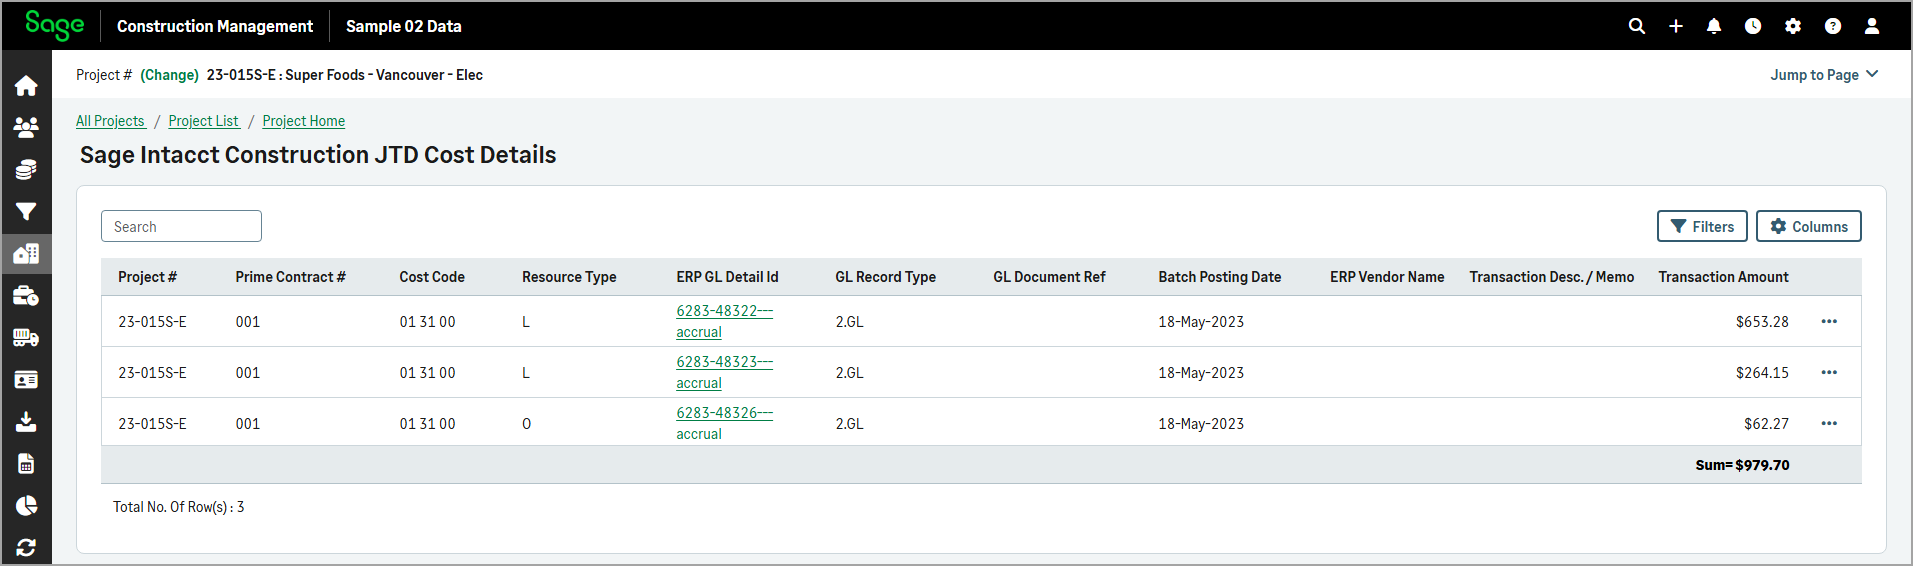Viewport: 1913px width, 566px height.
Task: Open the user profile icon
Action: pyautogui.click(x=1872, y=26)
